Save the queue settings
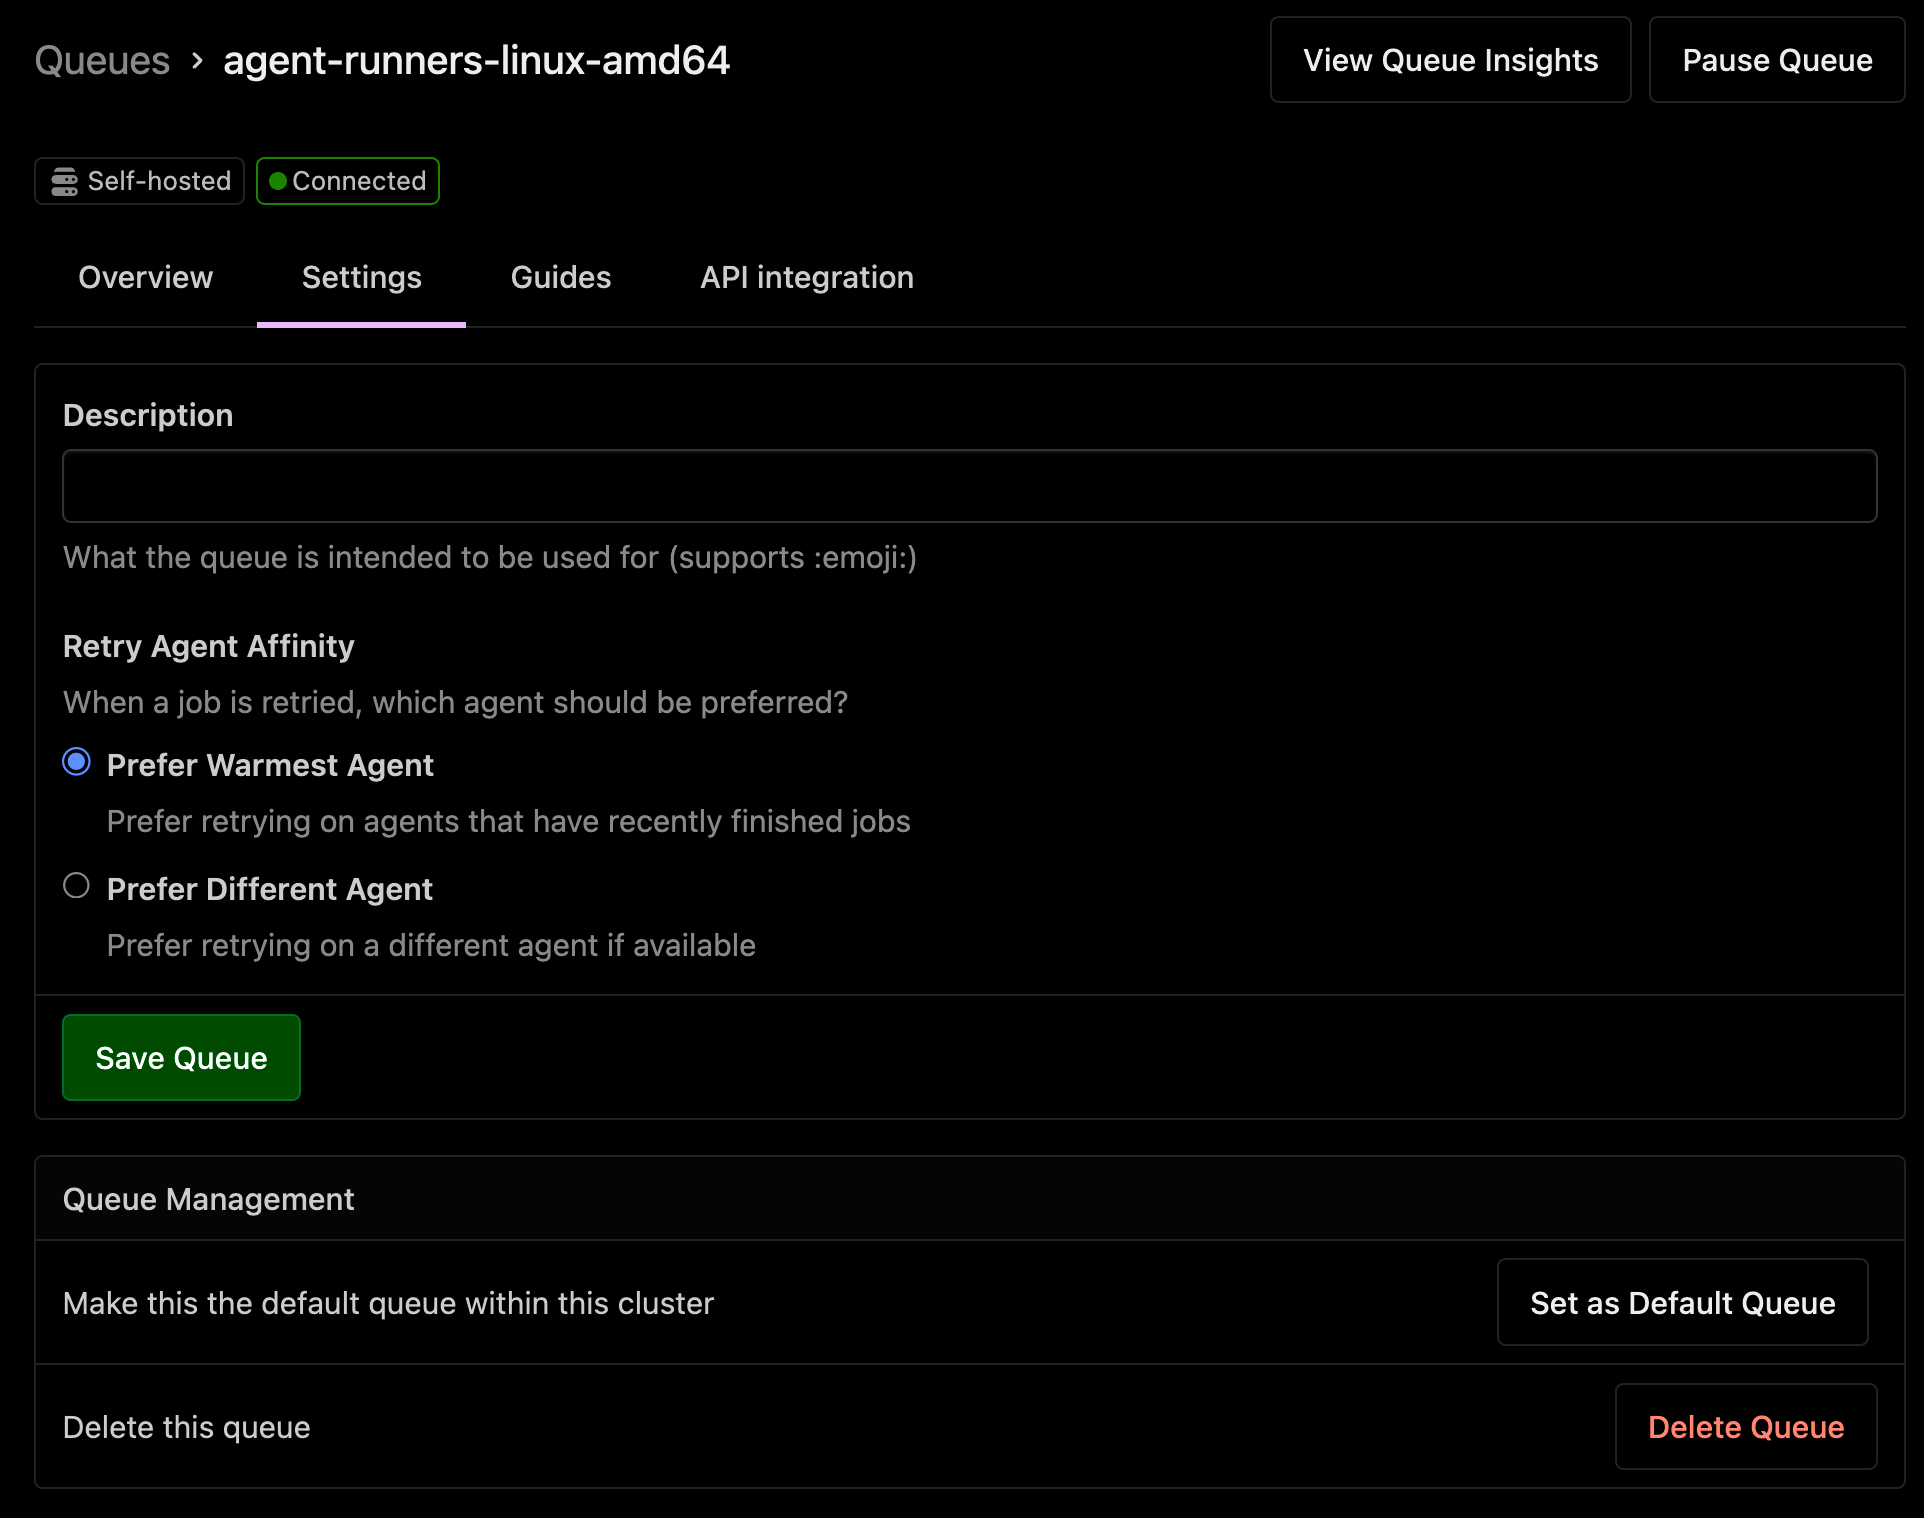Image resolution: width=1924 pixels, height=1518 pixels. 181,1057
